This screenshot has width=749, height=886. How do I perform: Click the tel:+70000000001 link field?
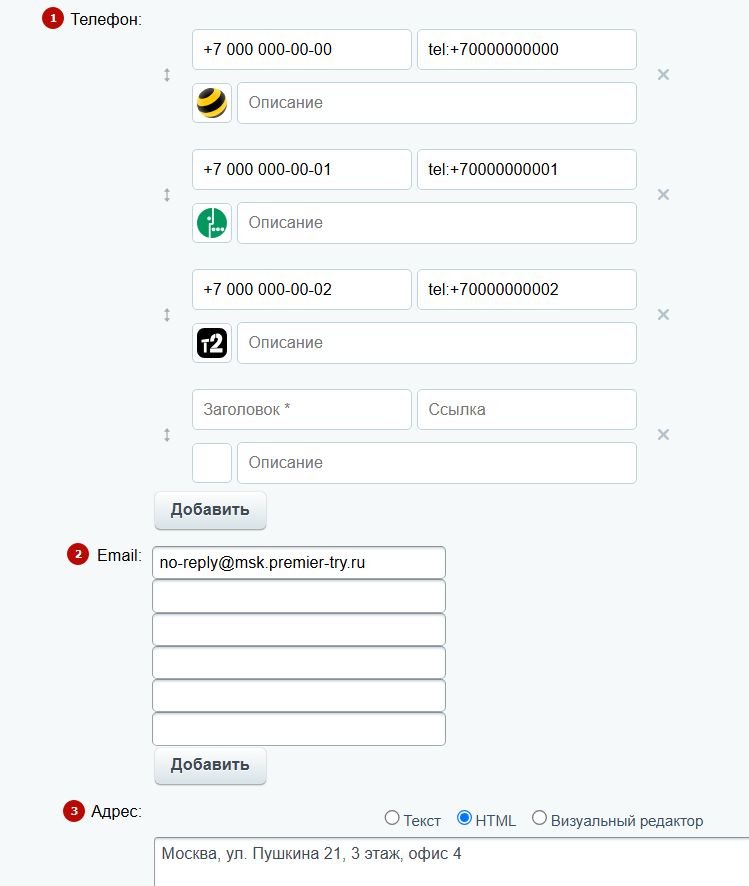point(526,170)
